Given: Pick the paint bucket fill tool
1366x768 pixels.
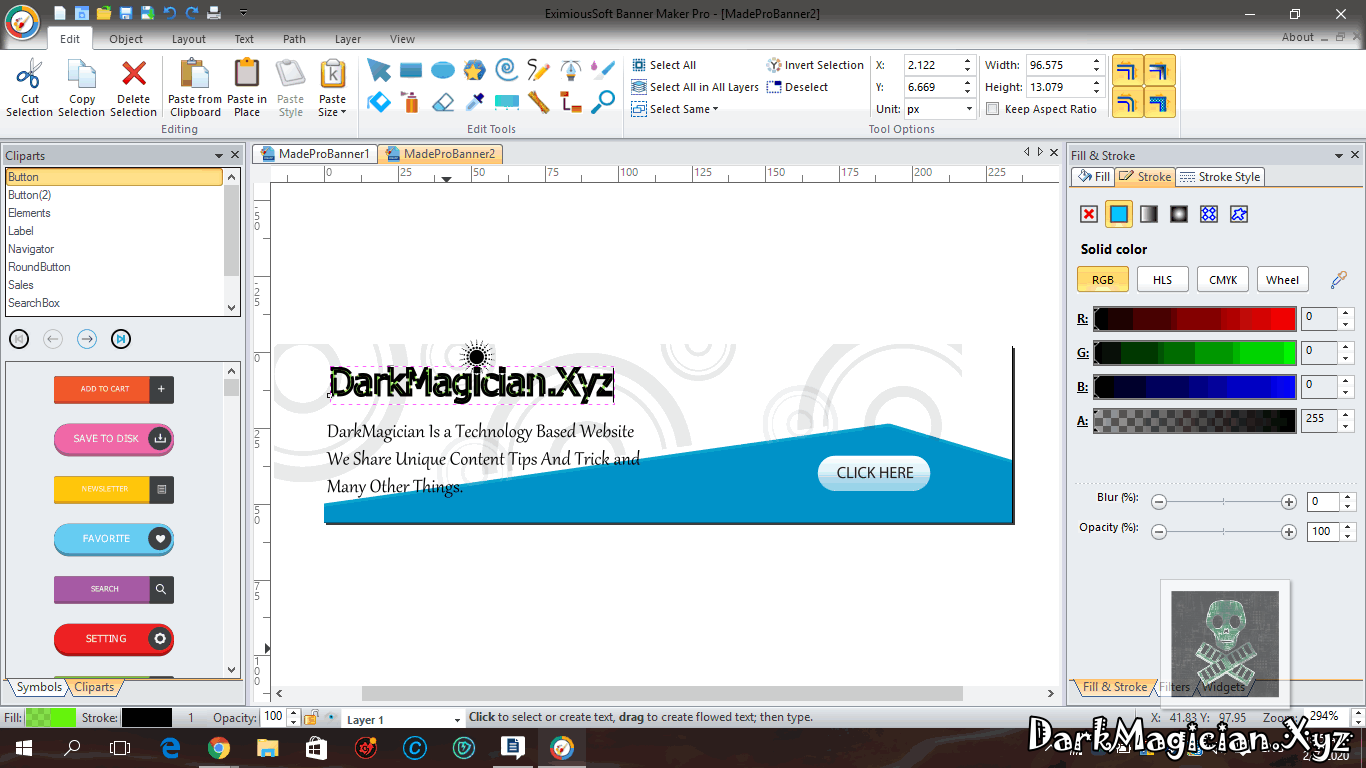Looking at the screenshot, I should pos(379,101).
